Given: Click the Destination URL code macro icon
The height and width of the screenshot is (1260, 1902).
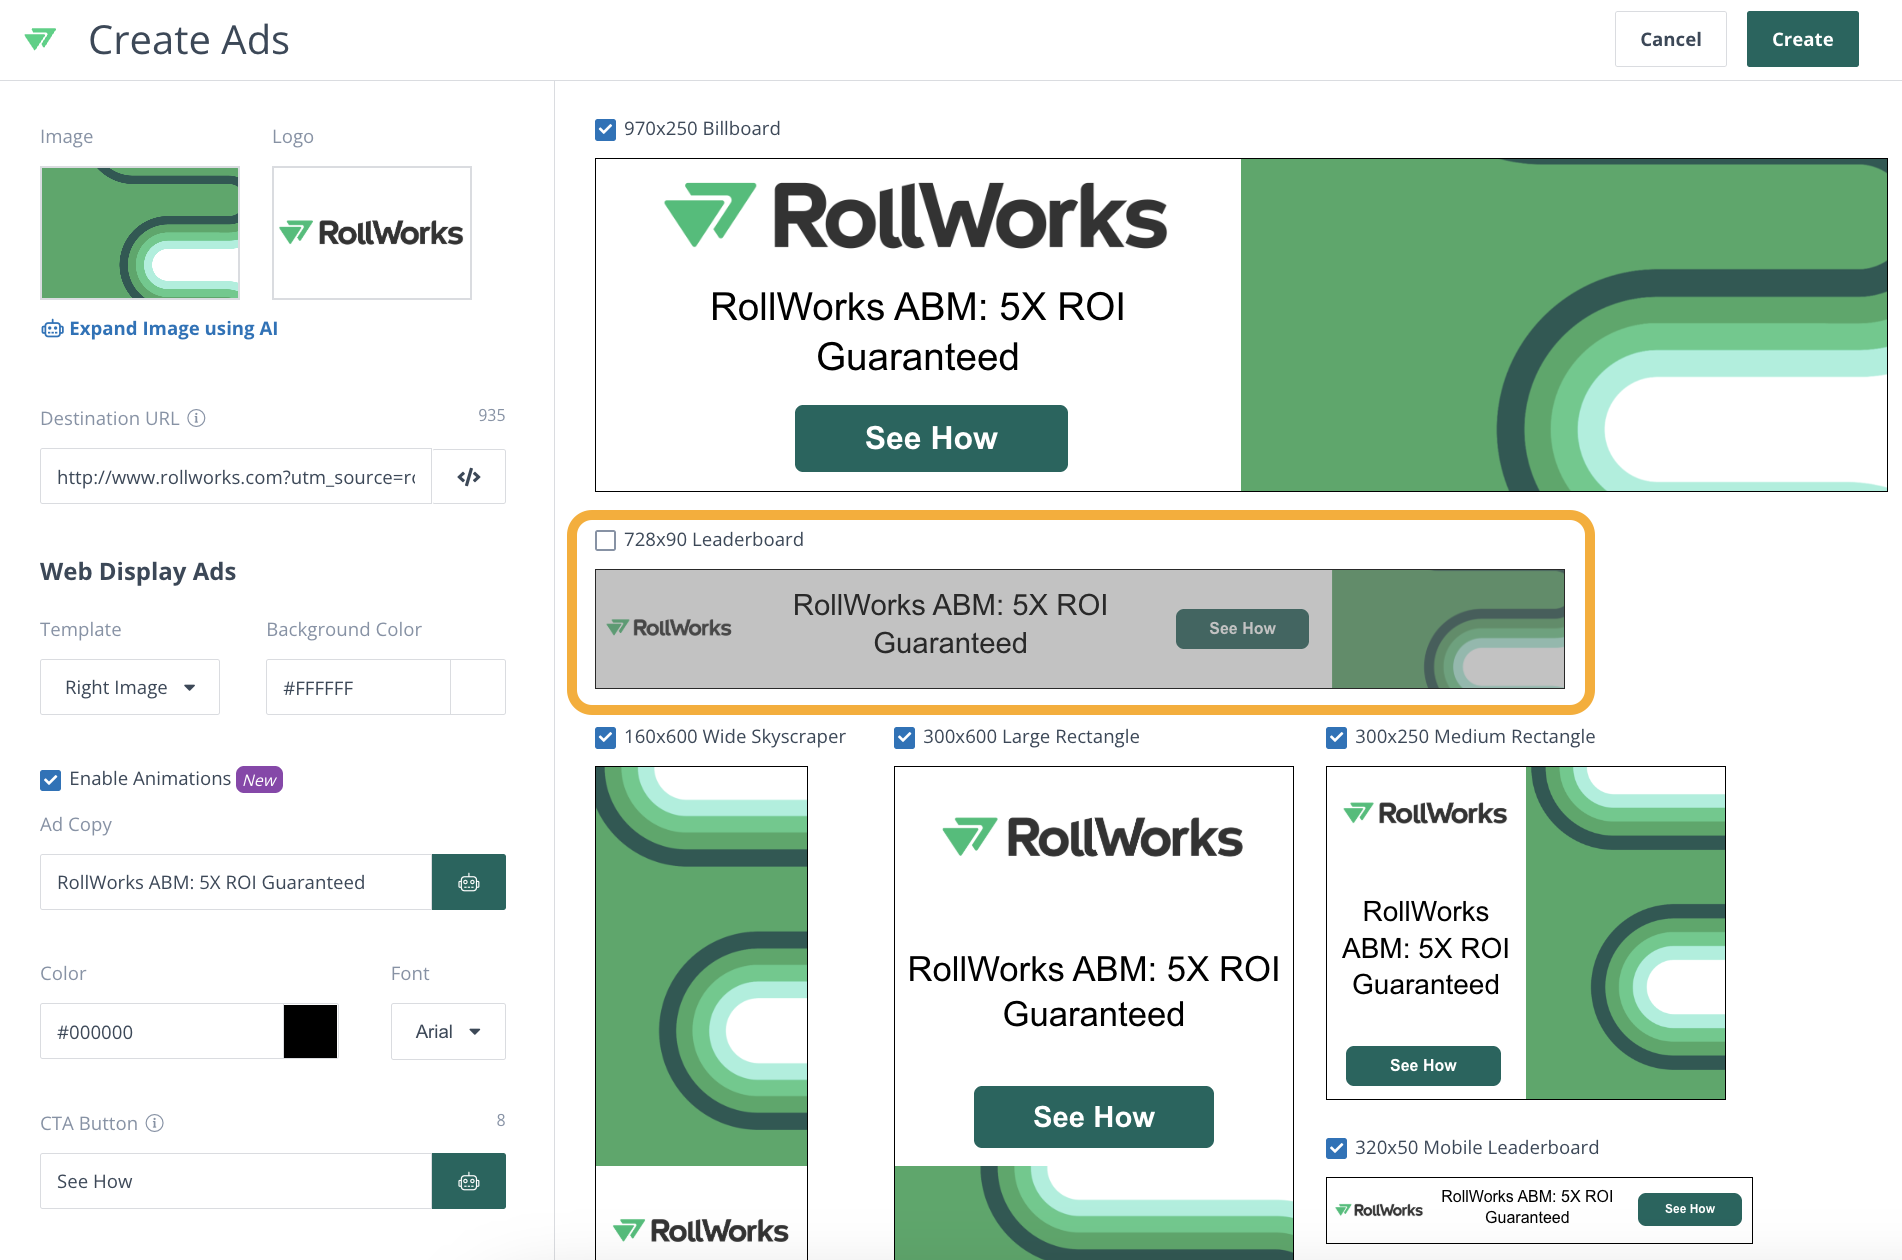Looking at the screenshot, I should pos(468,477).
